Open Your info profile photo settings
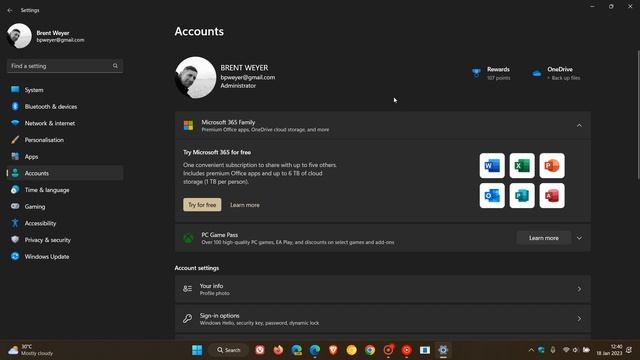This screenshot has width=640, height=360. click(382, 289)
